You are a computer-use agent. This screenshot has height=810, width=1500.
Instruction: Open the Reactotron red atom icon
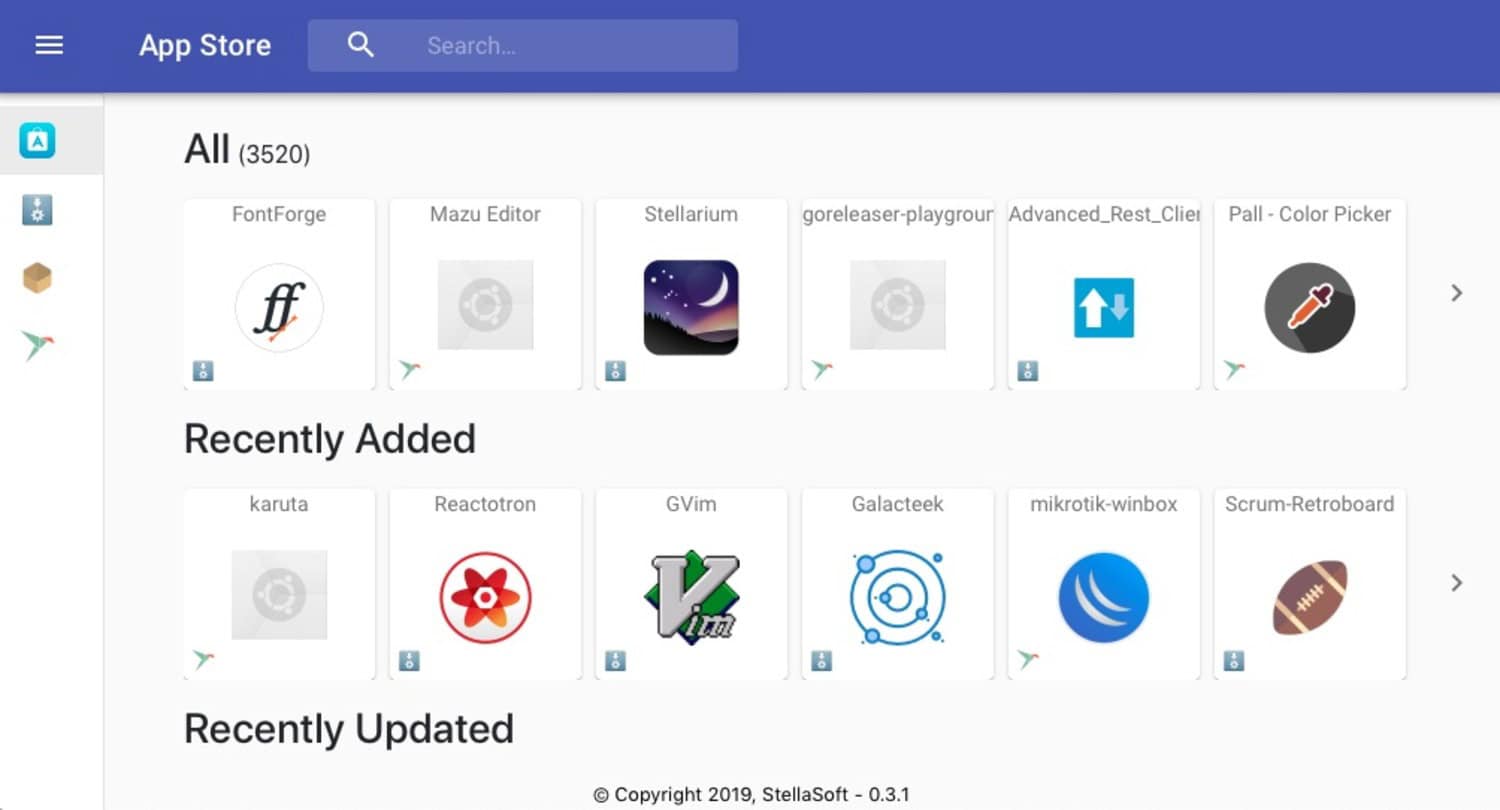click(485, 598)
